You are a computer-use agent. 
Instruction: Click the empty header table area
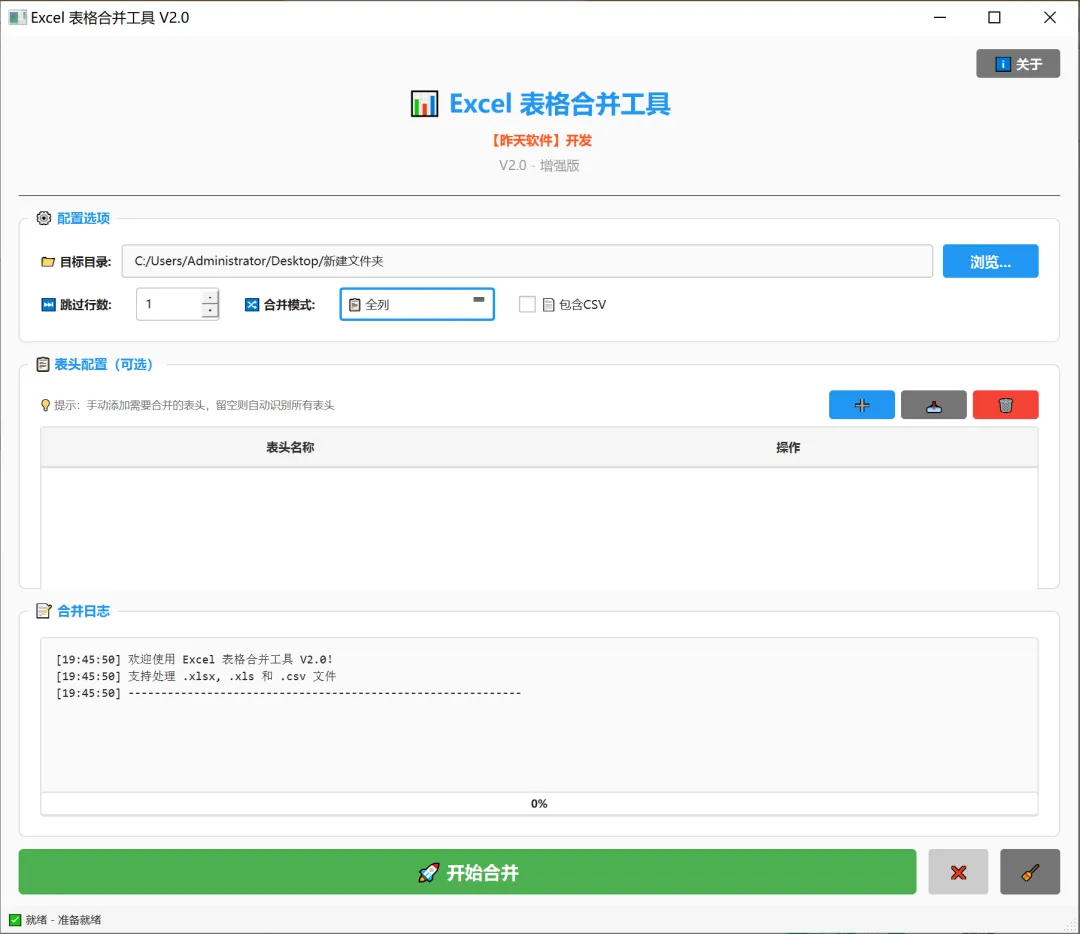tap(539, 528)
